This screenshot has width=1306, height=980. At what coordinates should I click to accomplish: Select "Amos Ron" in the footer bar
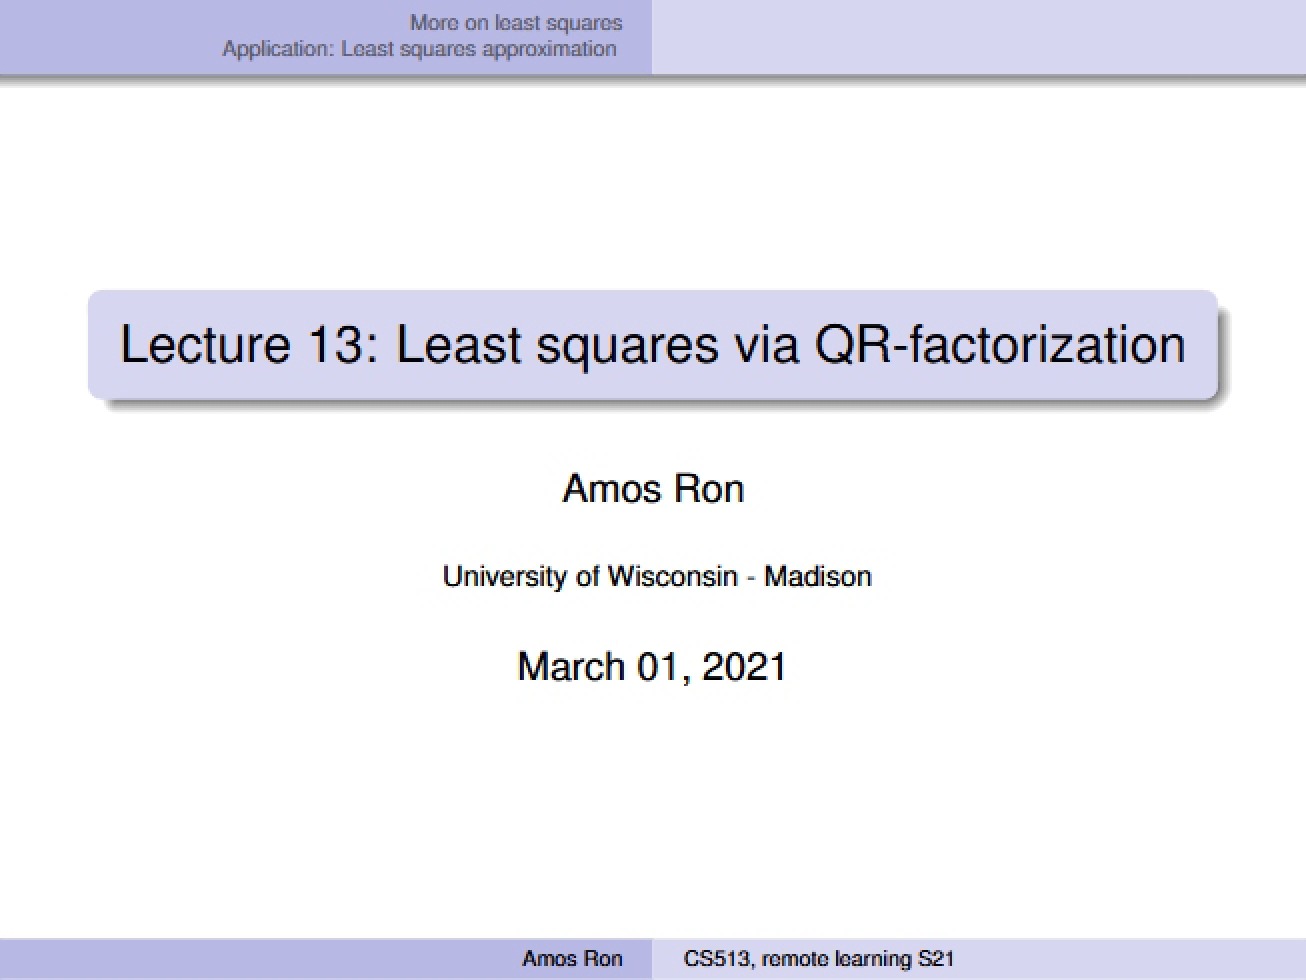(x=572, y=959)
